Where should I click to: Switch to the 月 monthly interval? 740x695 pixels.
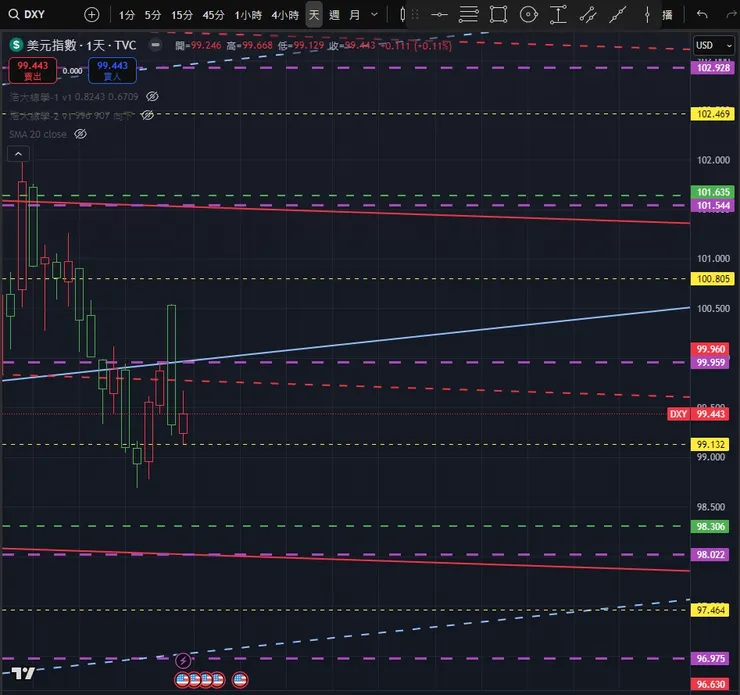pyautogui.click(x=354, y=15)
